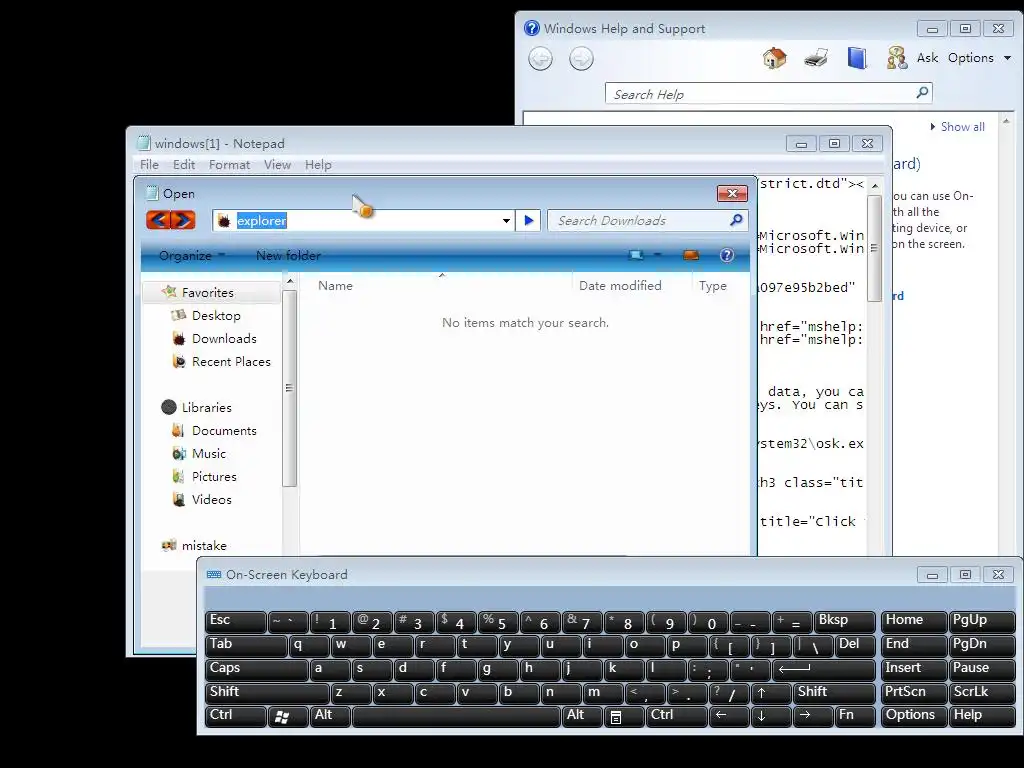Open Options dropdown in Windows Help
Screen dimensions: 1024x768
point(980,58)
